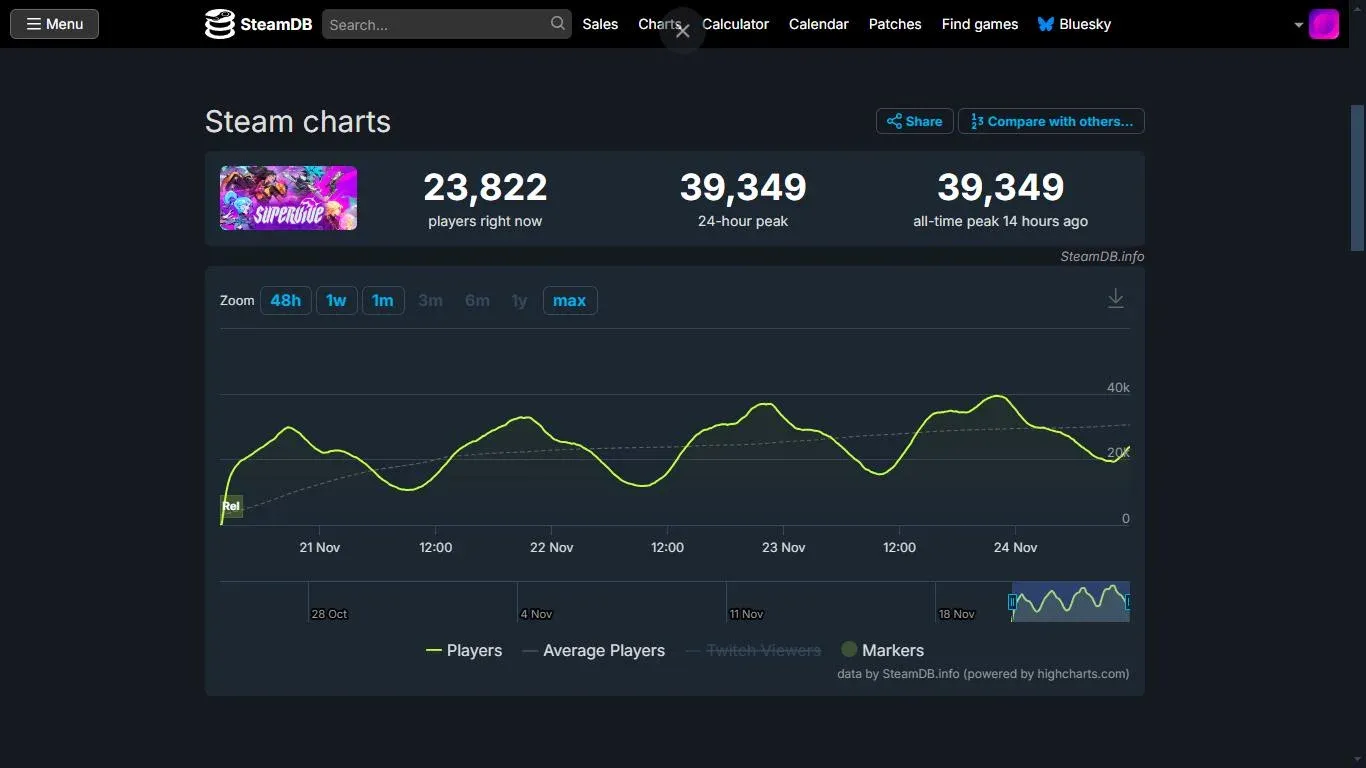The height and width of the screenshot is (768, 1366).
Task: Click the 11 Nov navigator label
Action: coord(746,614)
